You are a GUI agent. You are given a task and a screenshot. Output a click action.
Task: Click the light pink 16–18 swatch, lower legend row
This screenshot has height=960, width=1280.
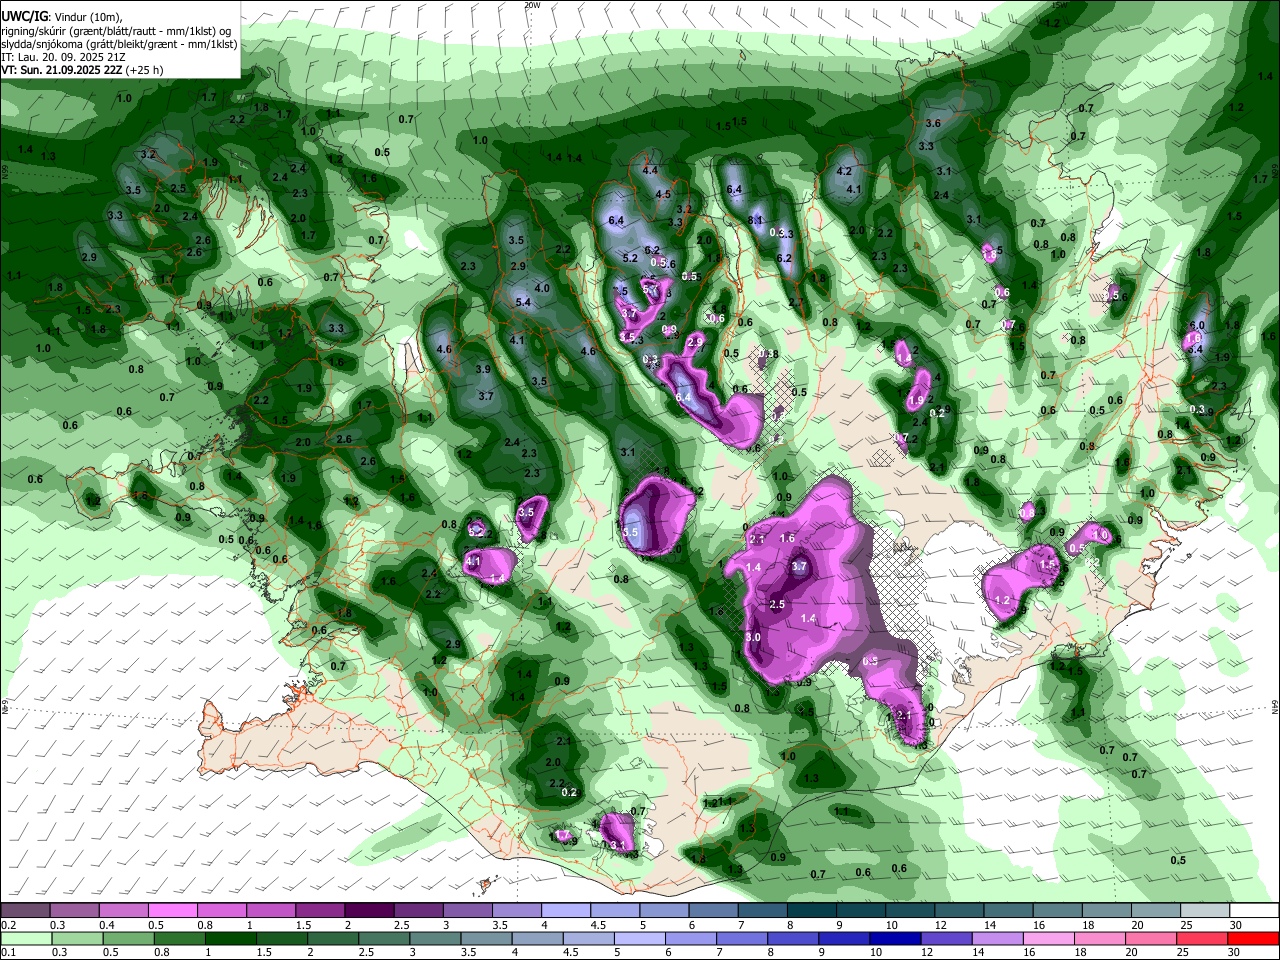pos(1048,939)
